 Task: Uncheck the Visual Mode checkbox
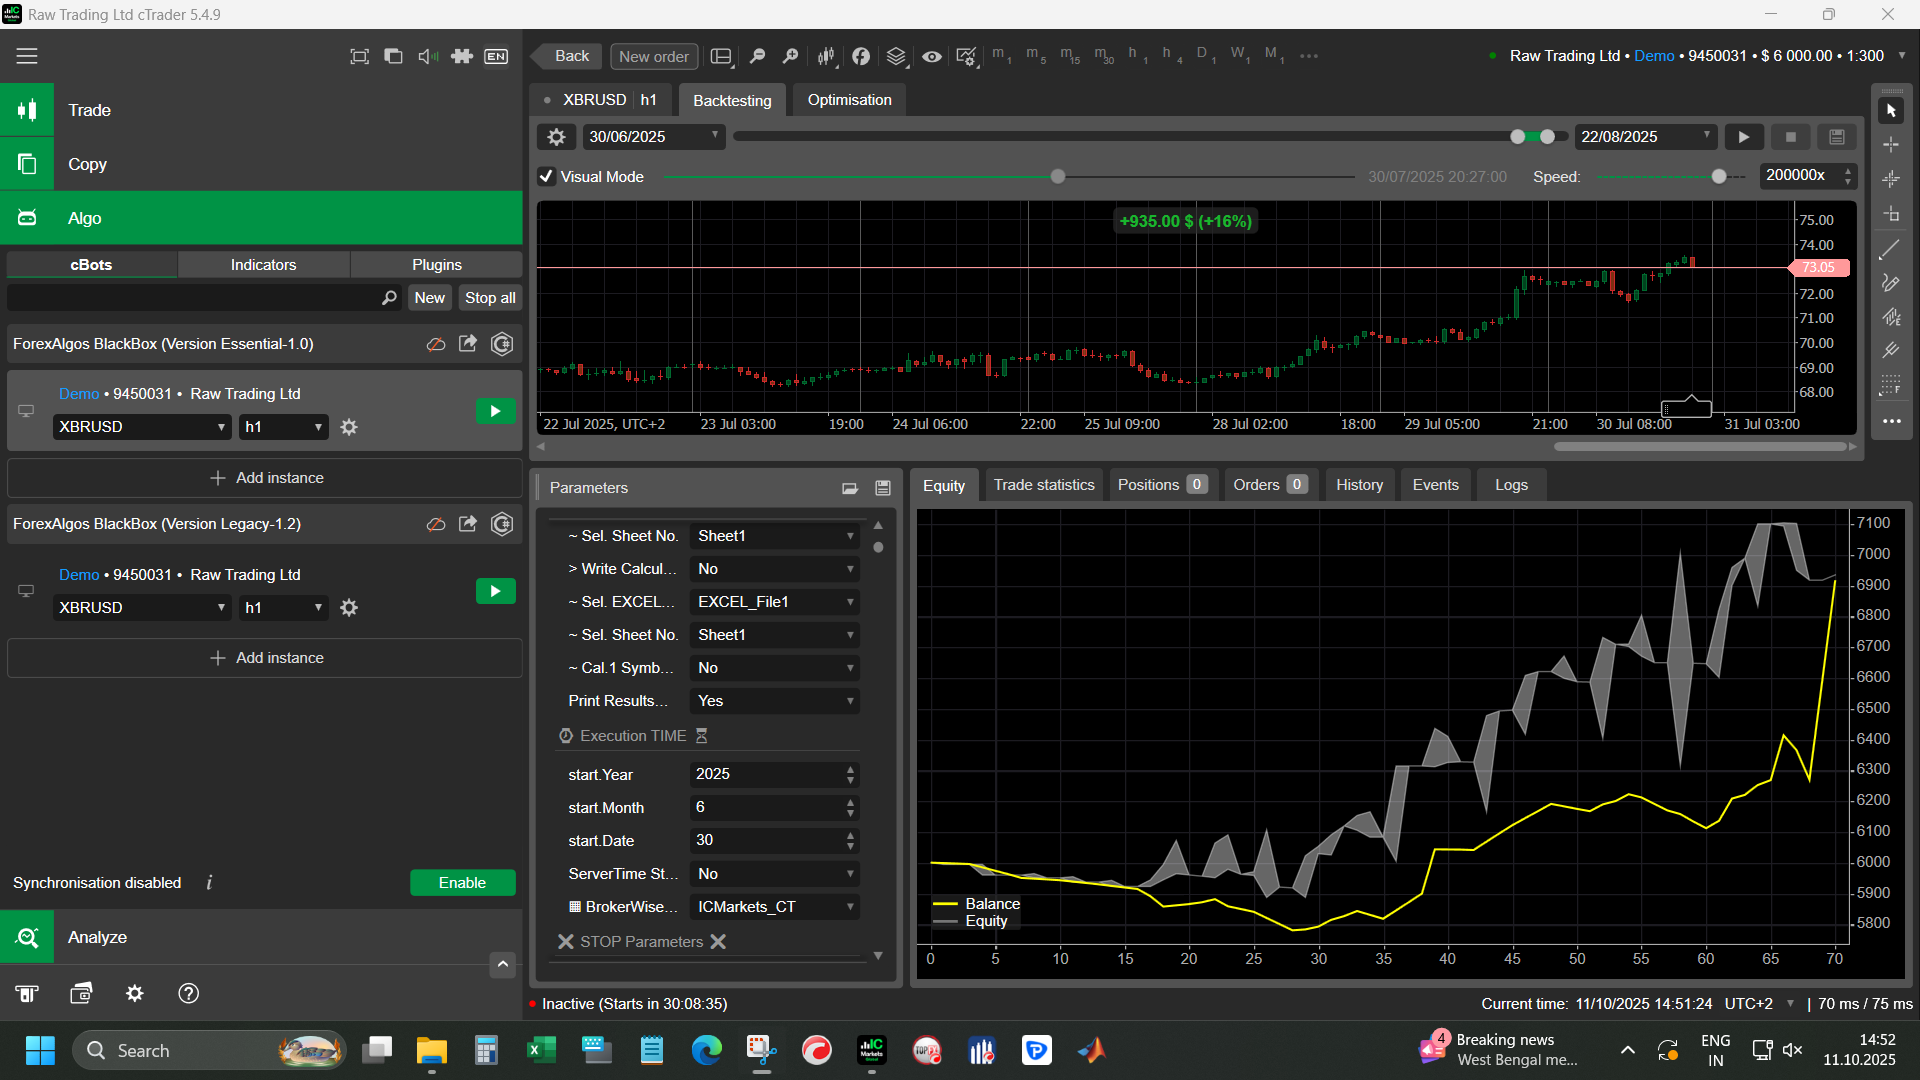point(547,177)
